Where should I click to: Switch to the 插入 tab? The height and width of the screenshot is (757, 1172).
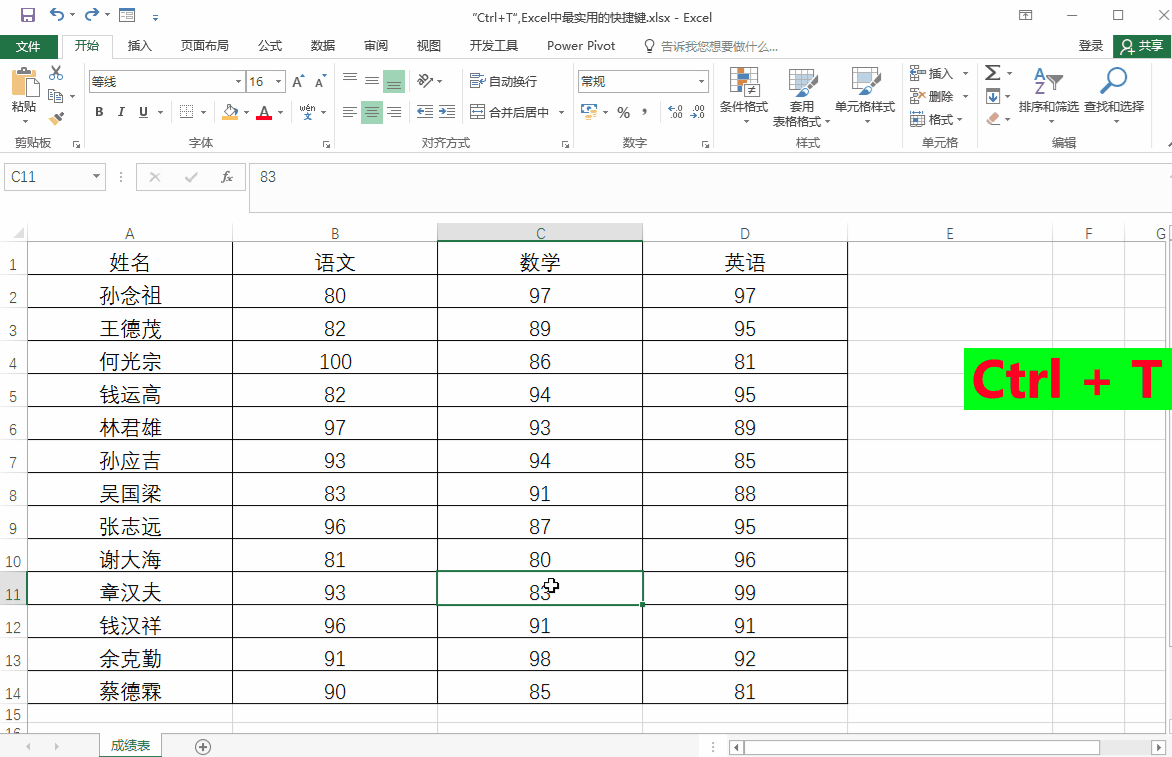coord(139,46)
